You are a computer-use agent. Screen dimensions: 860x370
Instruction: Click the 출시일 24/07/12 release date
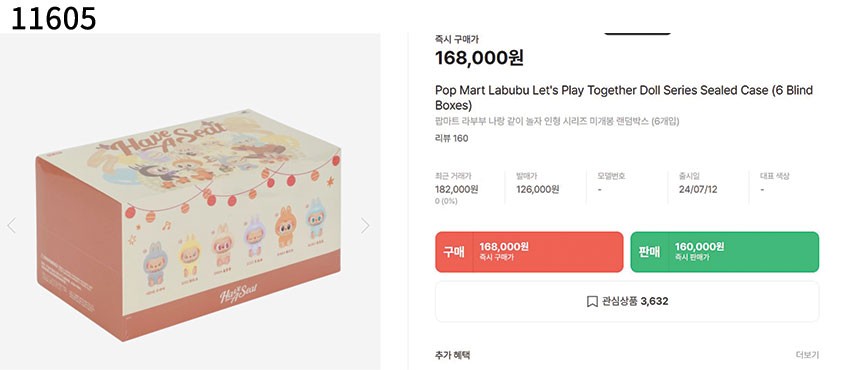[x=699, y=190]
